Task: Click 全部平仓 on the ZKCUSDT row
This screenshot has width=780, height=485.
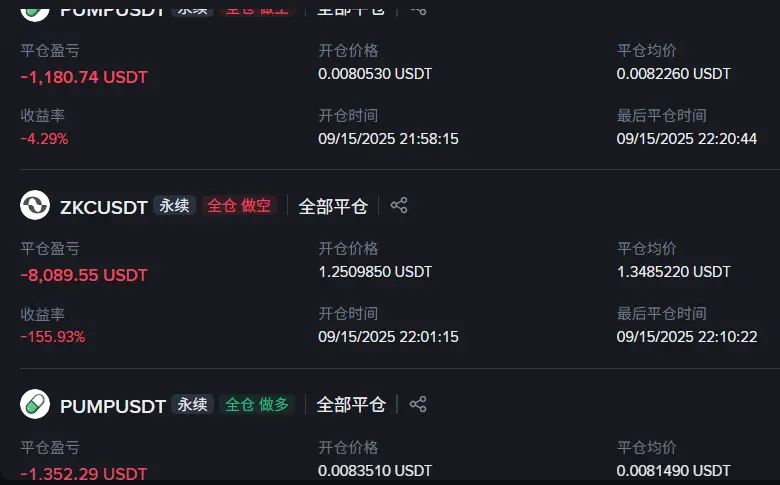Action: point(333,206)
